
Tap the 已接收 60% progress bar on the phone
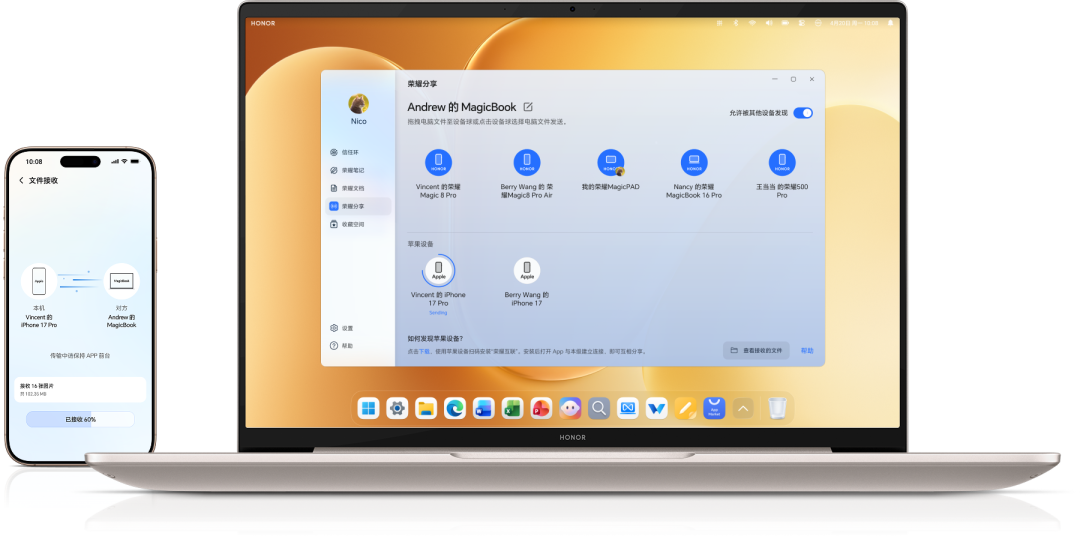tap(80, 419)
